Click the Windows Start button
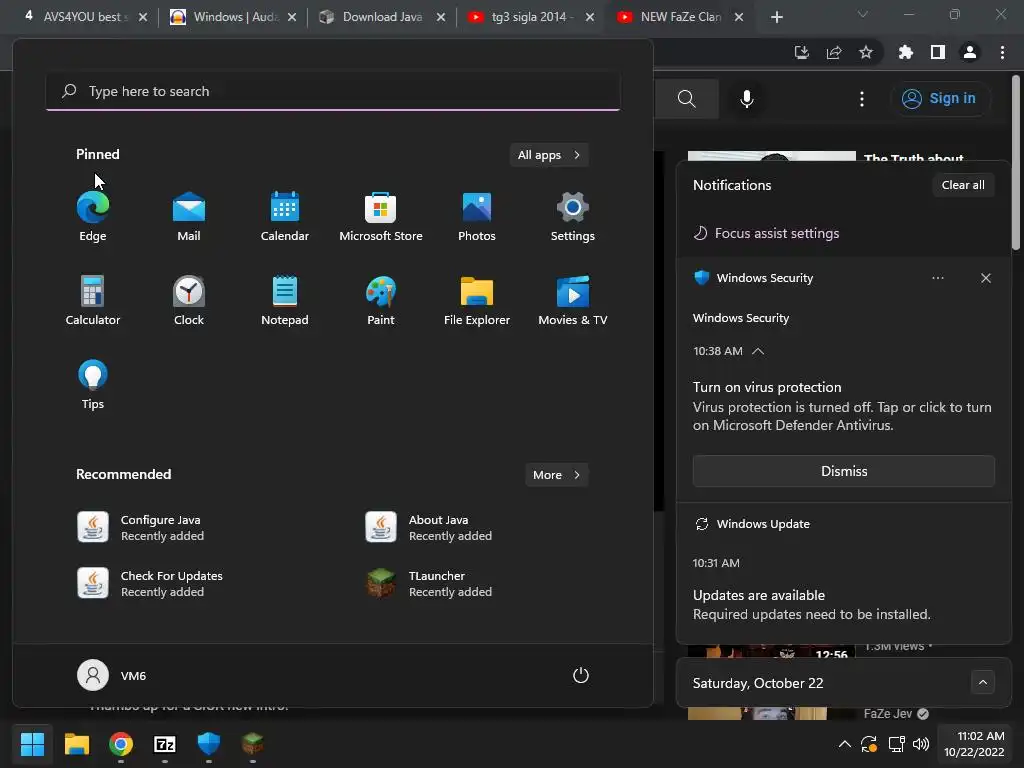Screen dimensions: 1024x768 [x=32, y=743]
